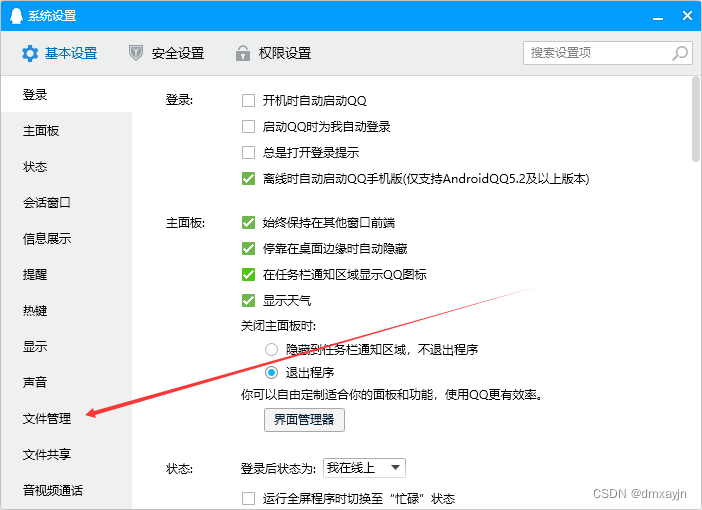The image size is (702, 510).
Task: Open 提醒 settings in sidebar
Action: (x=66, y=274)
